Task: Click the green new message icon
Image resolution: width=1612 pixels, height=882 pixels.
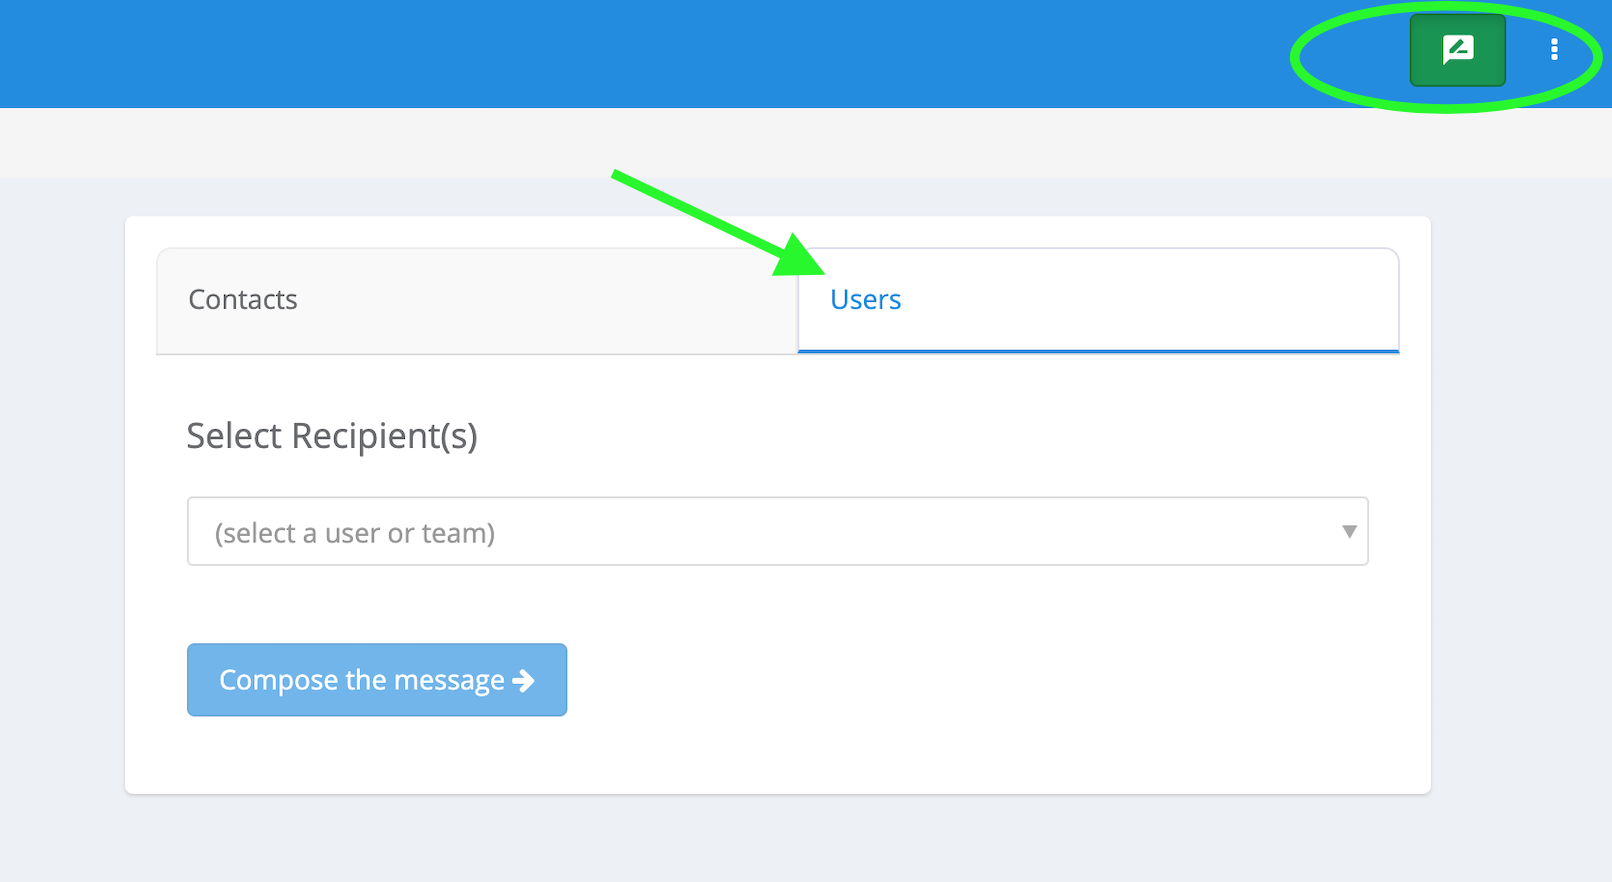Action: pyautogui.click(x=1457, y=50)
